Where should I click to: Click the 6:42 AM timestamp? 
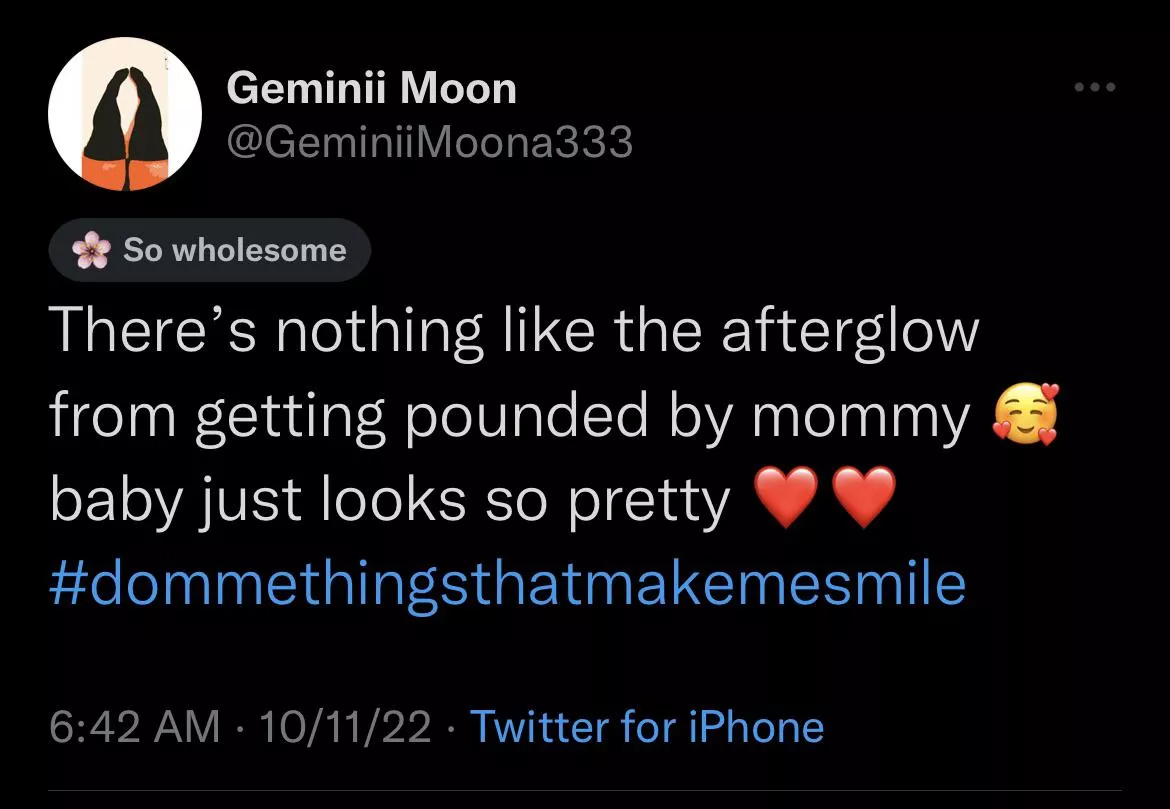tap(134, 727)
